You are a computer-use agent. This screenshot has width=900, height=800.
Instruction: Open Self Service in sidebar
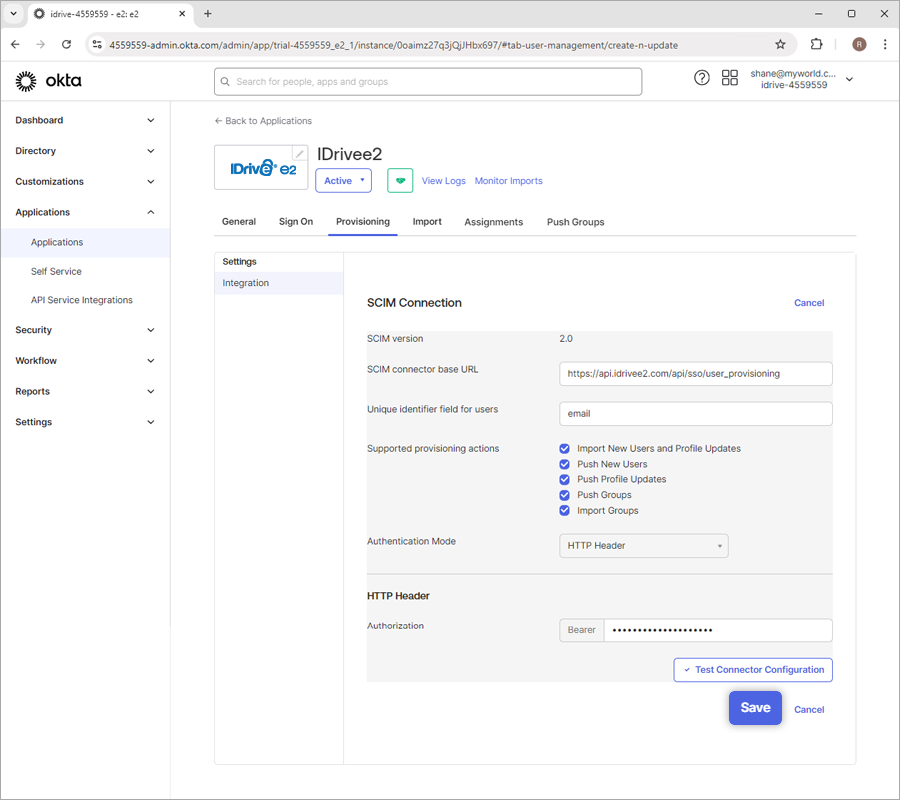pos(56,271)
